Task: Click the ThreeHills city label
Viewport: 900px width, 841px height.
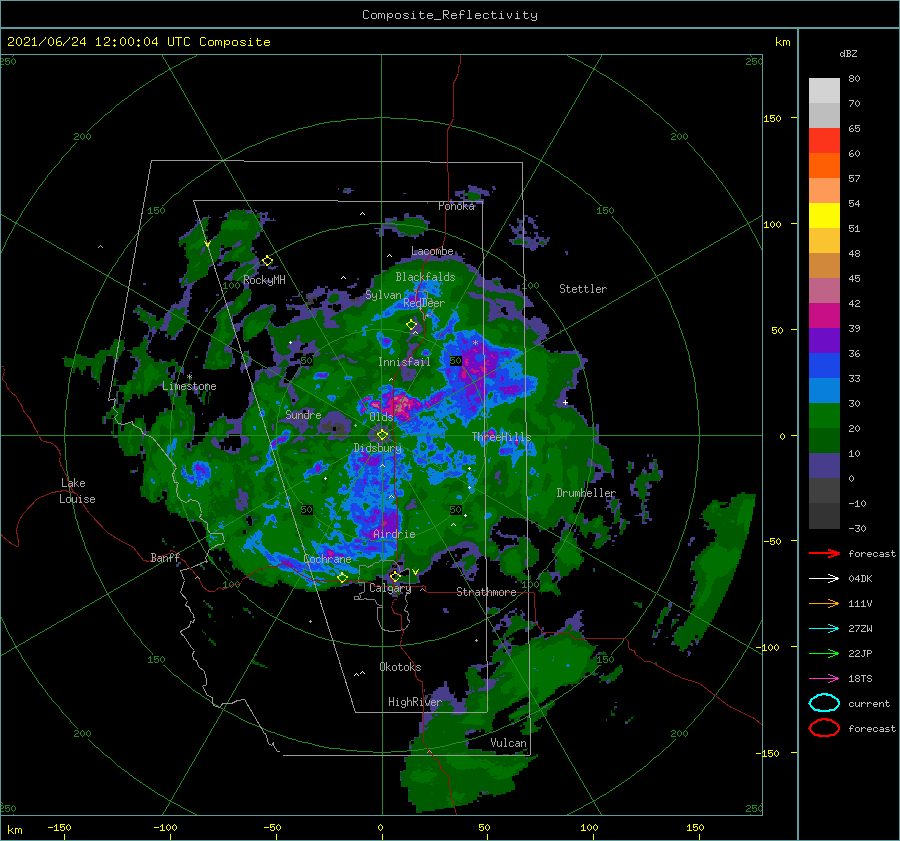Action: click(502, 437)
